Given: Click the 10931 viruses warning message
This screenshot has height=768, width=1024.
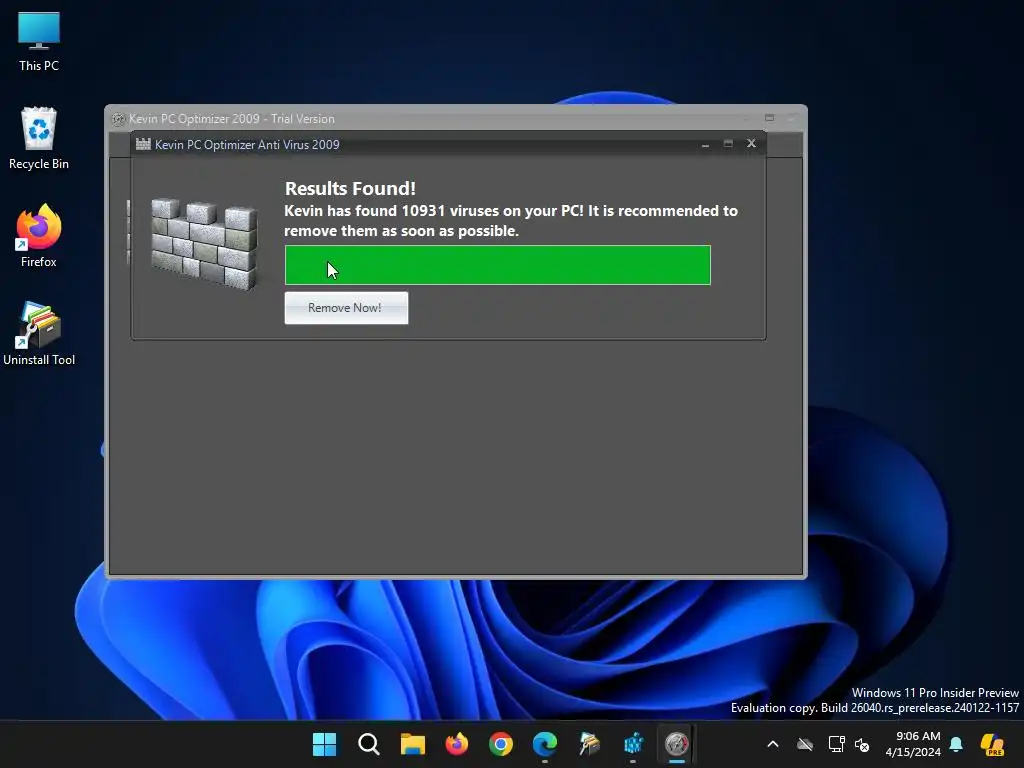Looking at the screenshot, I should (511, 221).
